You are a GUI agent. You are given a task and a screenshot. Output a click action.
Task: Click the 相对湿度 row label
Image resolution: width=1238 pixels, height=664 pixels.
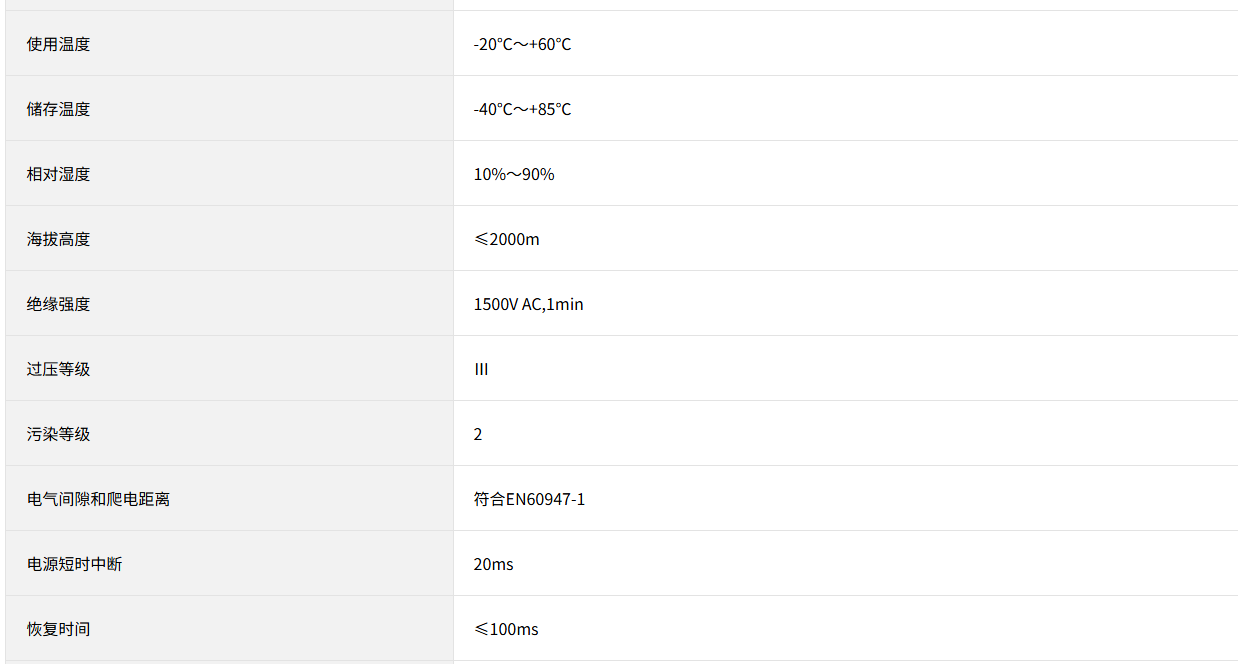pos(58,174)
